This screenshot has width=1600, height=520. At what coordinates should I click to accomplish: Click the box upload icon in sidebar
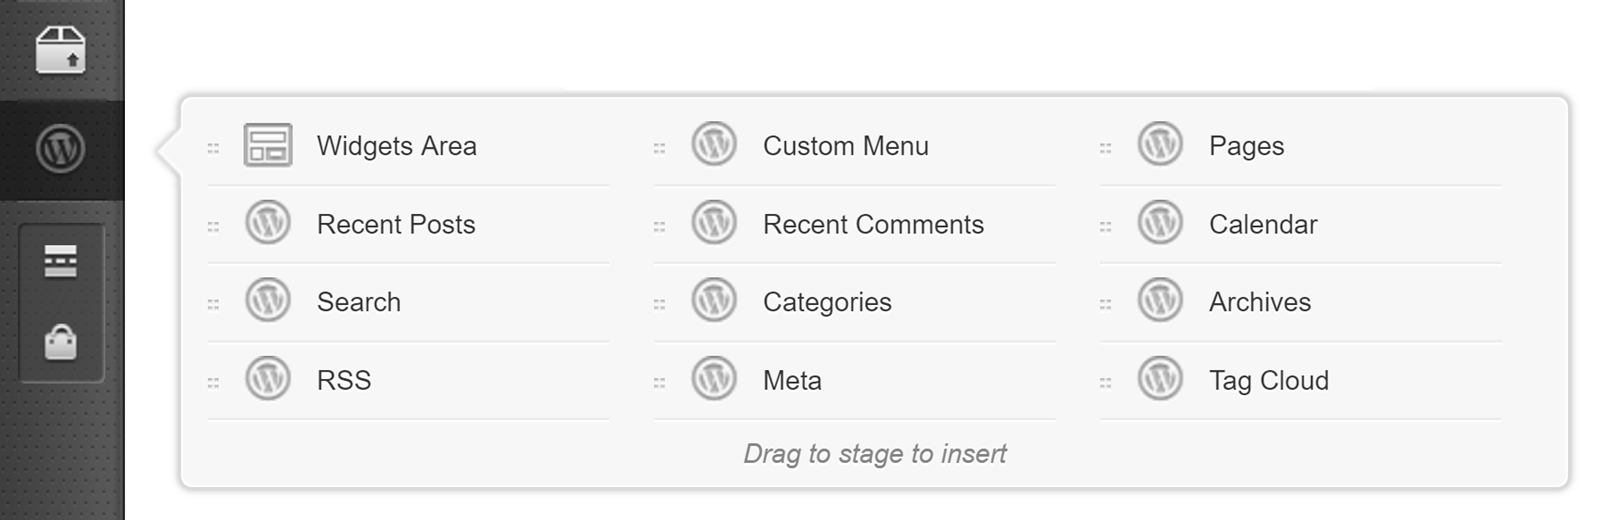coord(60,49)
